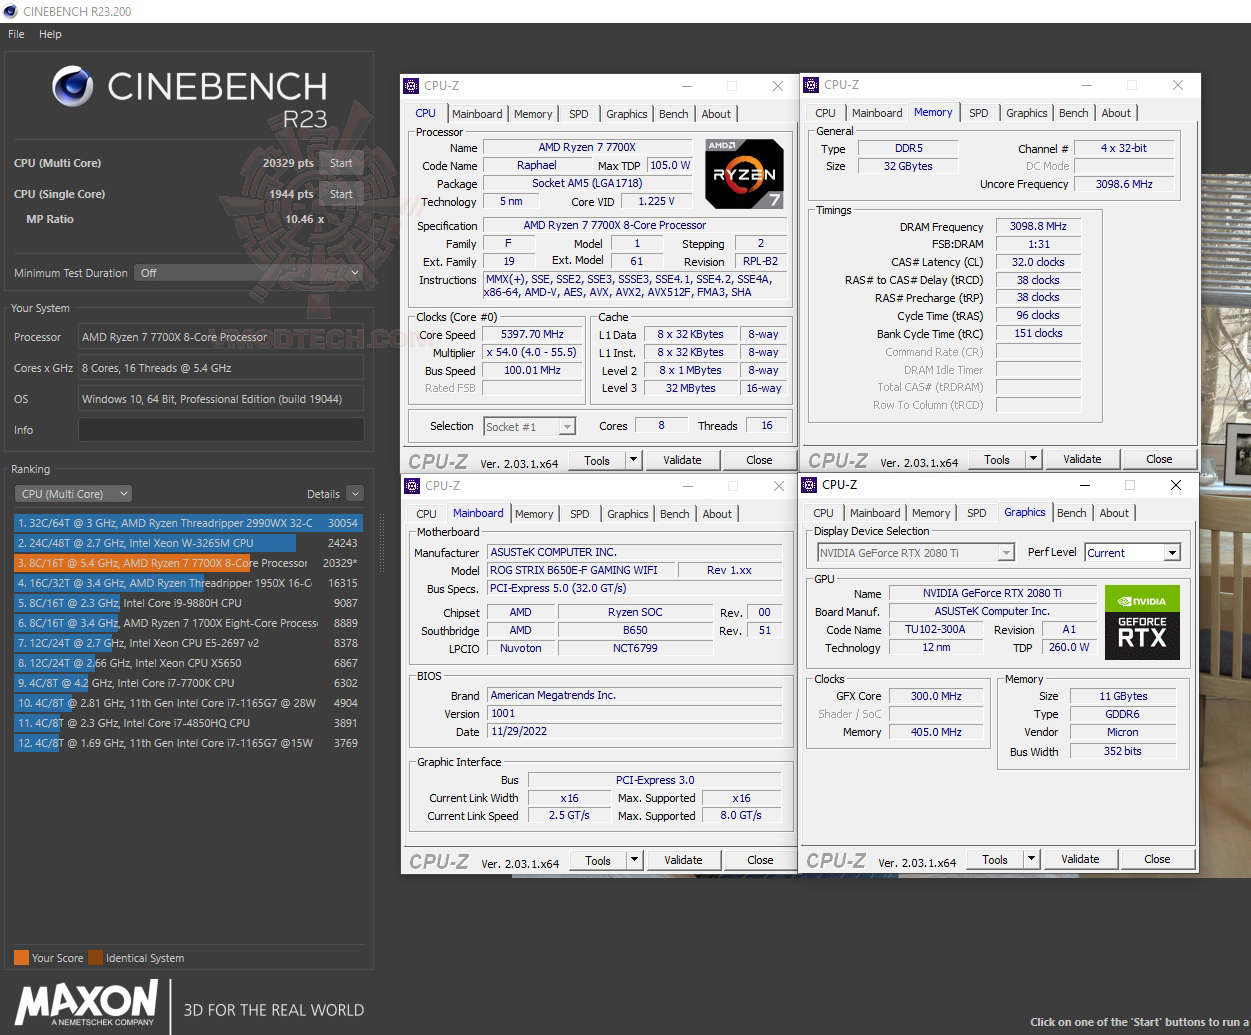Select the Xeon CPU X5650 ranking row
The image size is (1251, 1035).
pyautogui.click(x=188, y=663)
